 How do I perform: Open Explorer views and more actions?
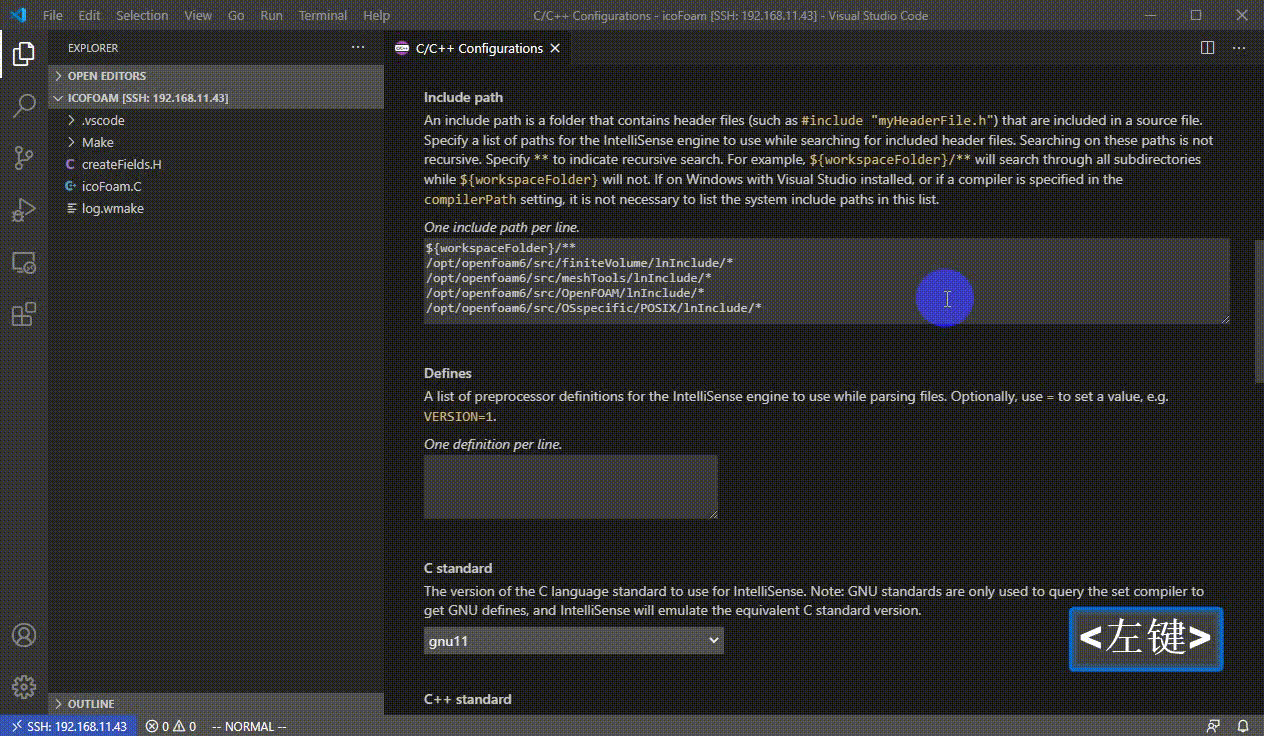click(x=358, y=48)
